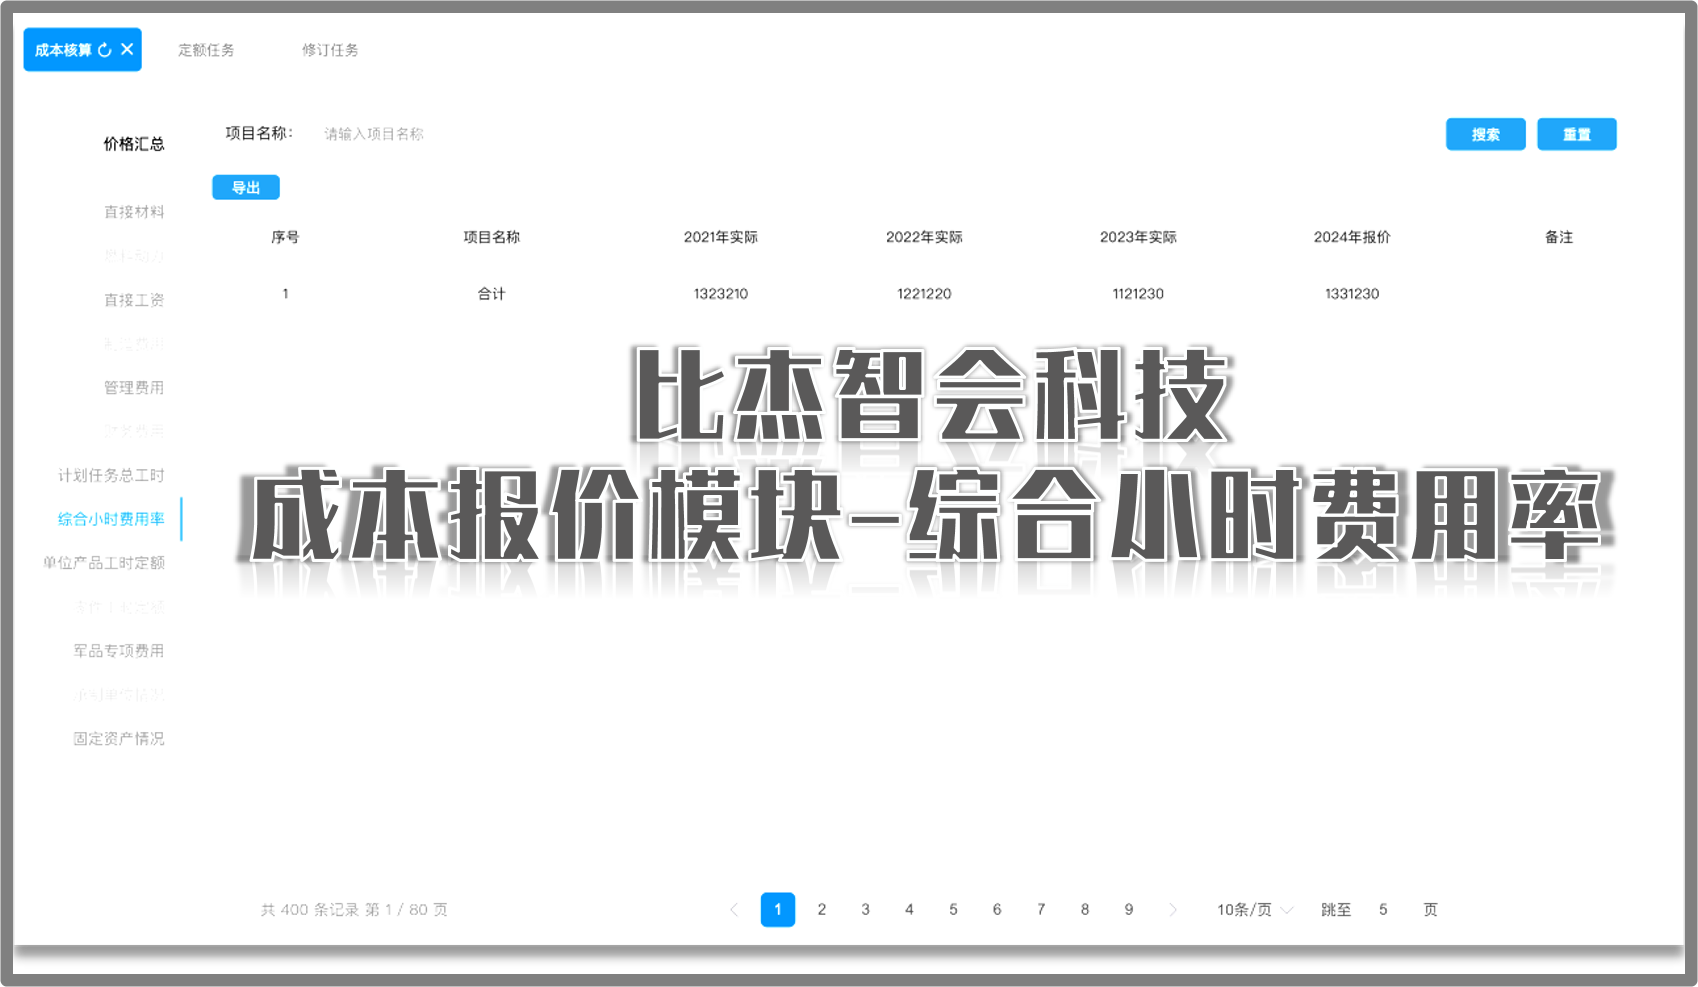Click the 2023年实际 column header

tap(1138, 237)
